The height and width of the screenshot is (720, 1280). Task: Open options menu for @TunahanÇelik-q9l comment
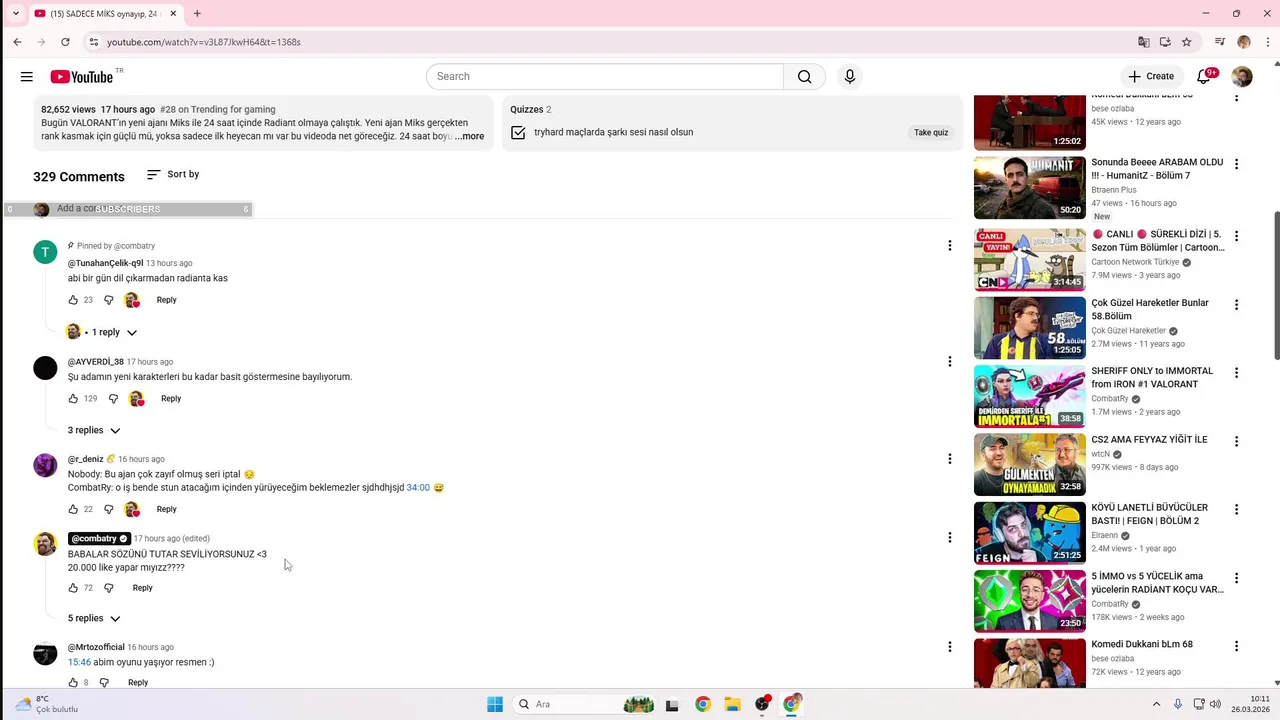point(950,246)
